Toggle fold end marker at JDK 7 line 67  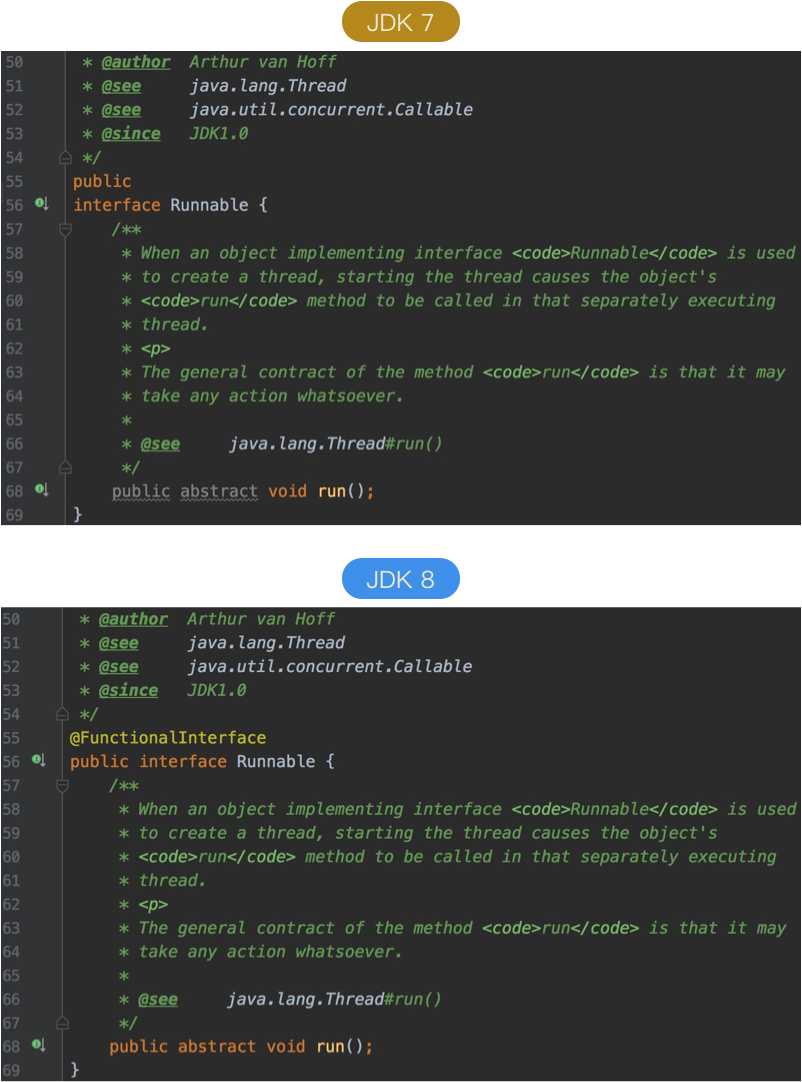[66, 468]
